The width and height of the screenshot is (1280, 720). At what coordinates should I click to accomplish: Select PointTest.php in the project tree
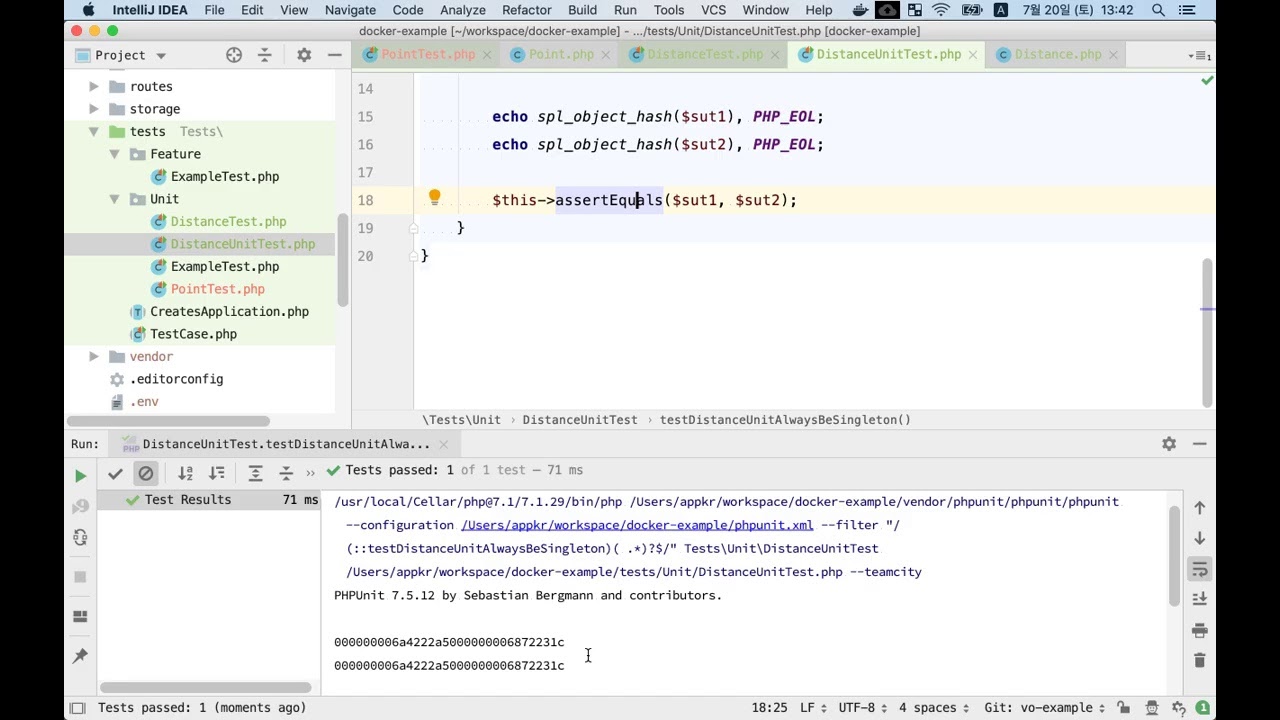point(217,289)
